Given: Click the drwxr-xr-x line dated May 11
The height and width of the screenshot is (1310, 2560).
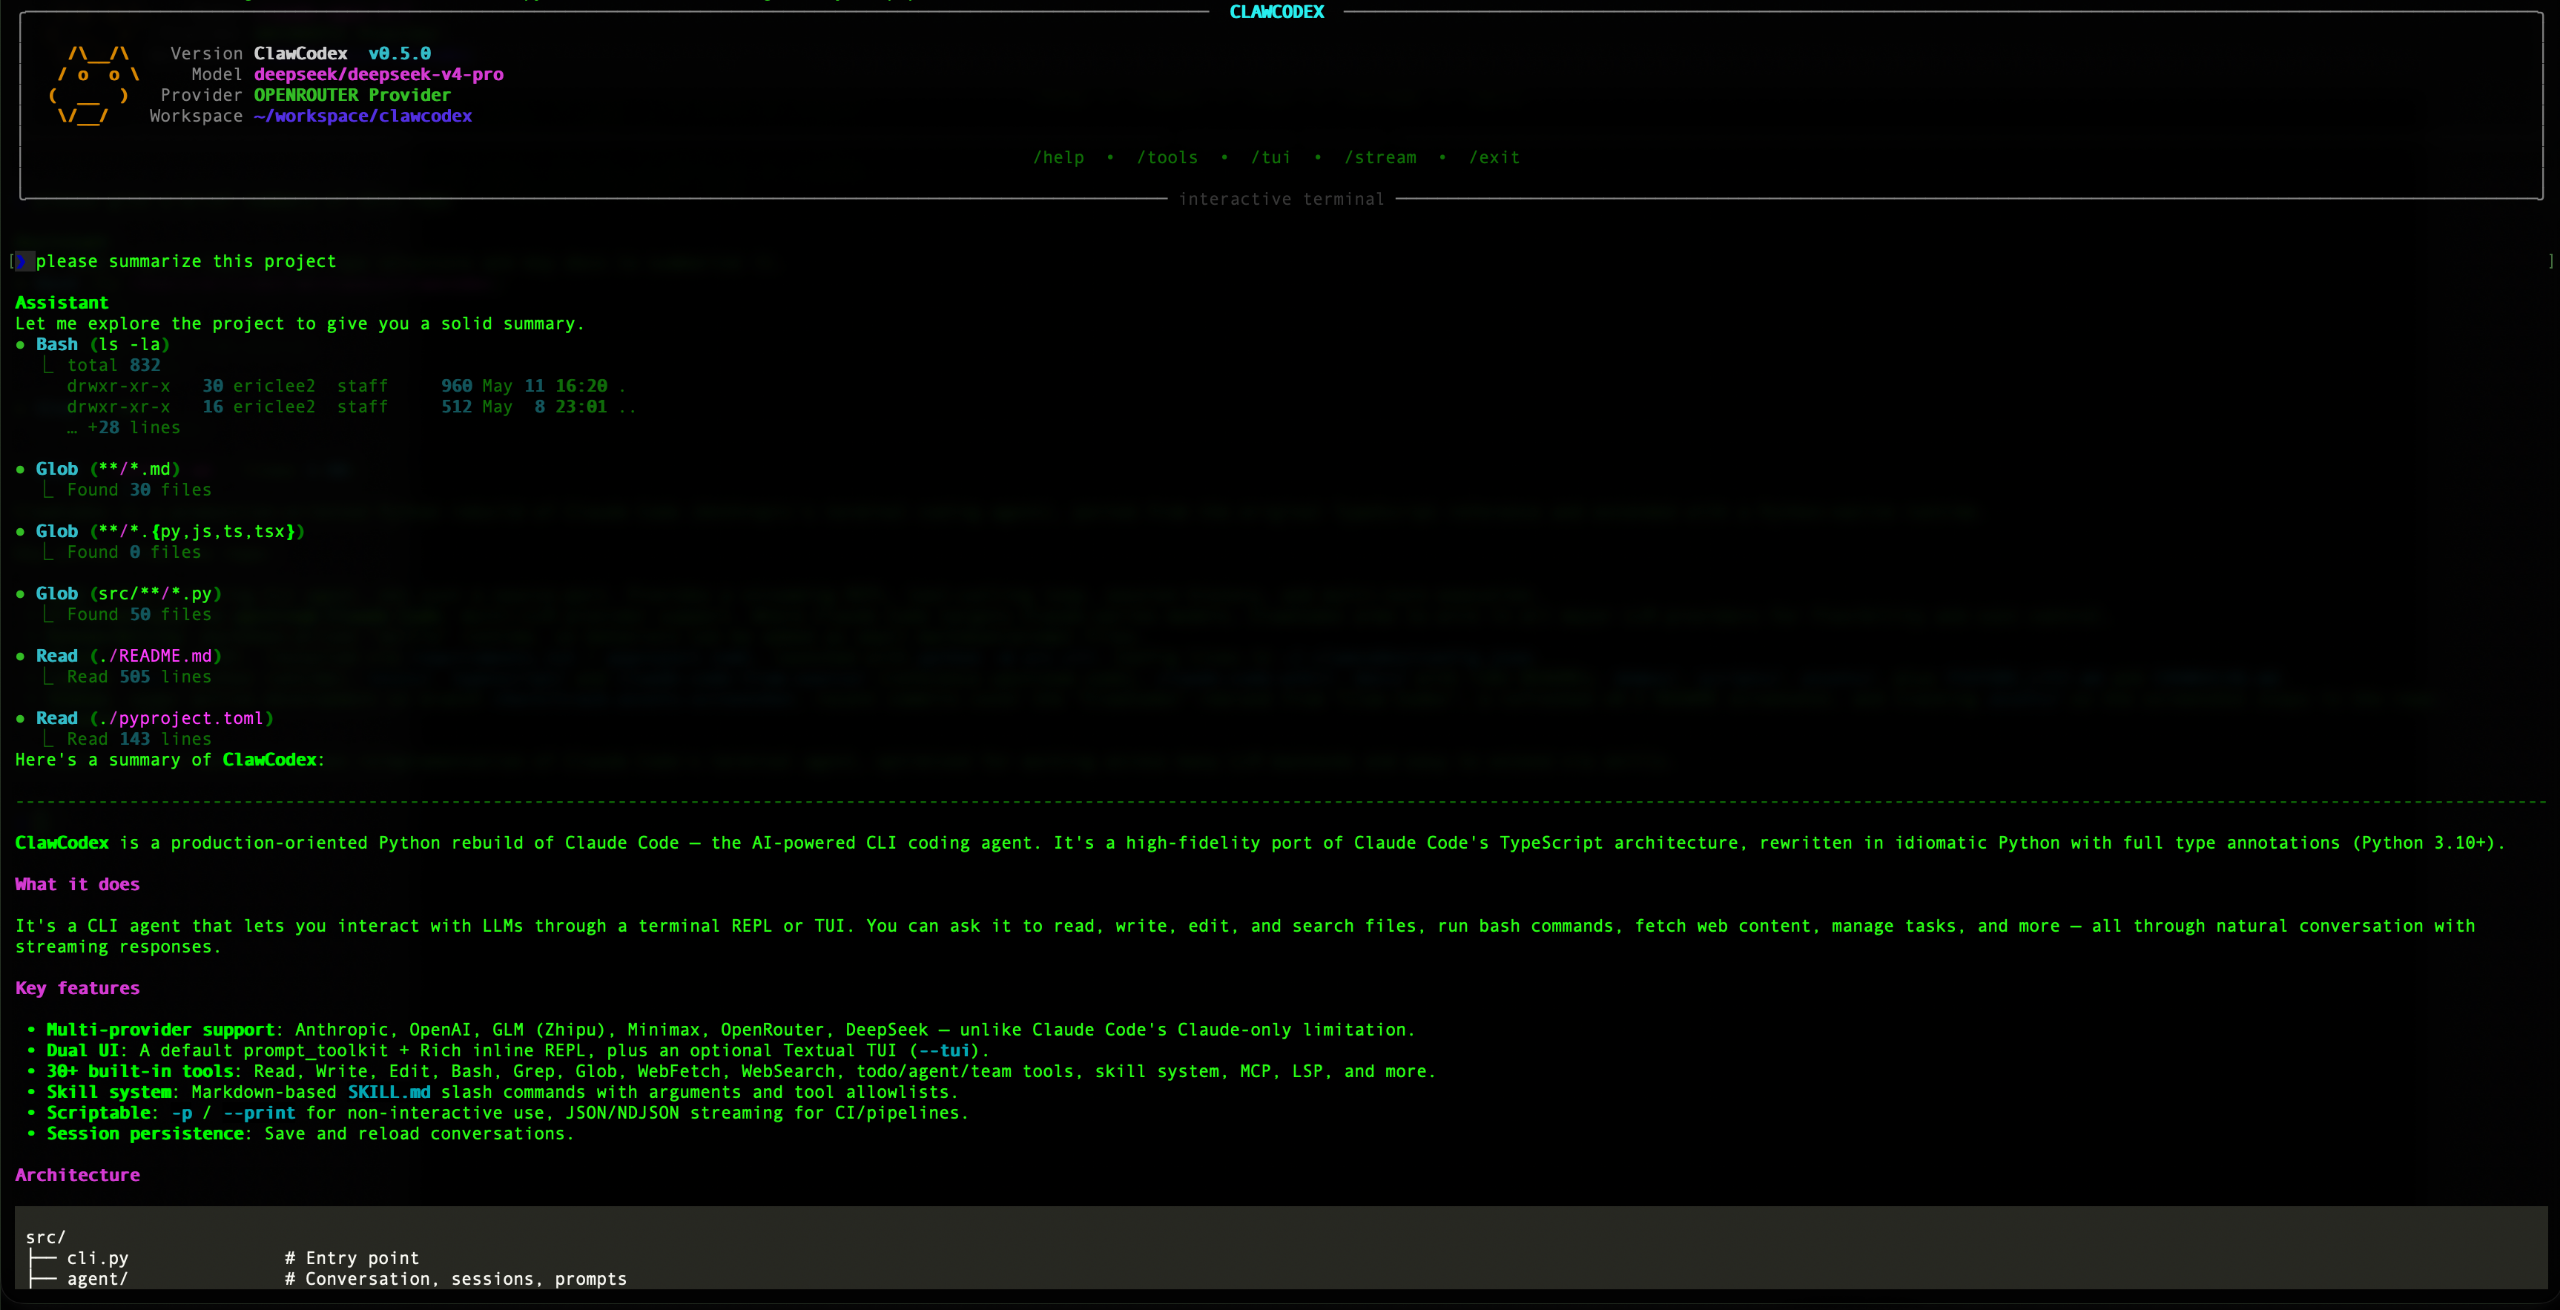Looking at the screenshot, I should coord(347,386).
